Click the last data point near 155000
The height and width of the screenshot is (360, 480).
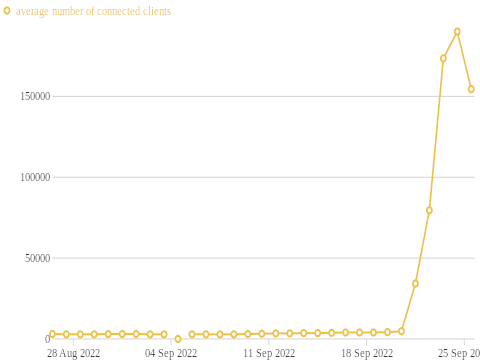click(x=471, y=89)
